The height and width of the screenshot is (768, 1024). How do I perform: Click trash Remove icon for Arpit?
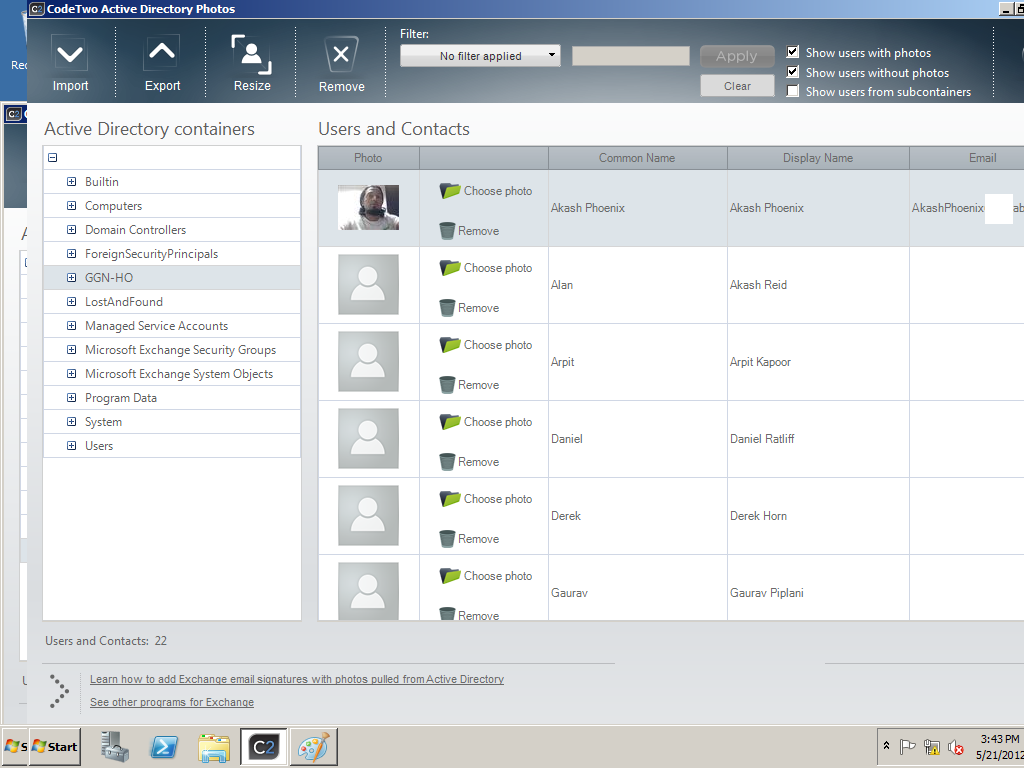tap(447, 385)
